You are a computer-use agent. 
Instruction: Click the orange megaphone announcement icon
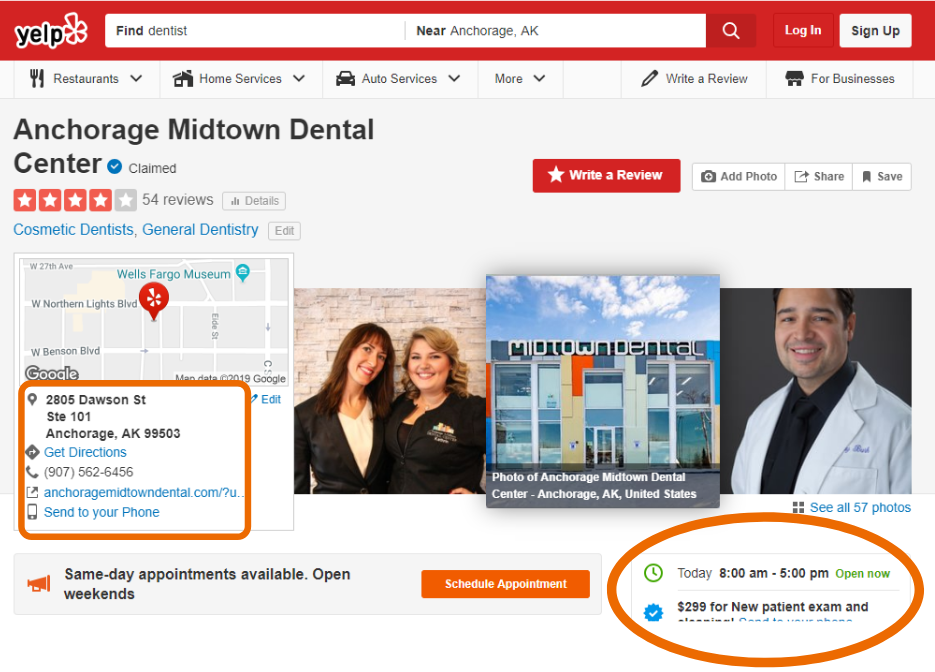pyautogui.click(x=39, y=584)
